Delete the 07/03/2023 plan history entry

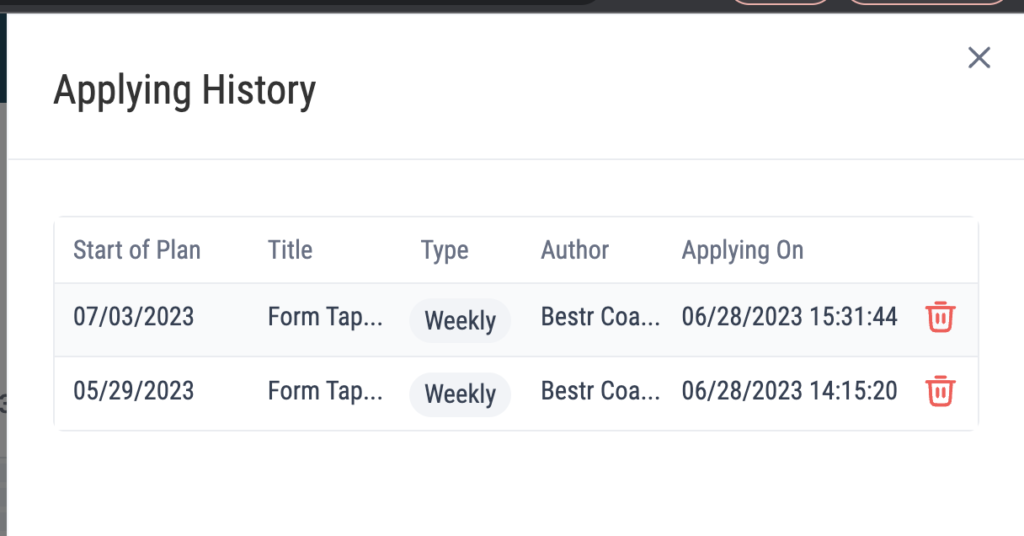point(940,317)
